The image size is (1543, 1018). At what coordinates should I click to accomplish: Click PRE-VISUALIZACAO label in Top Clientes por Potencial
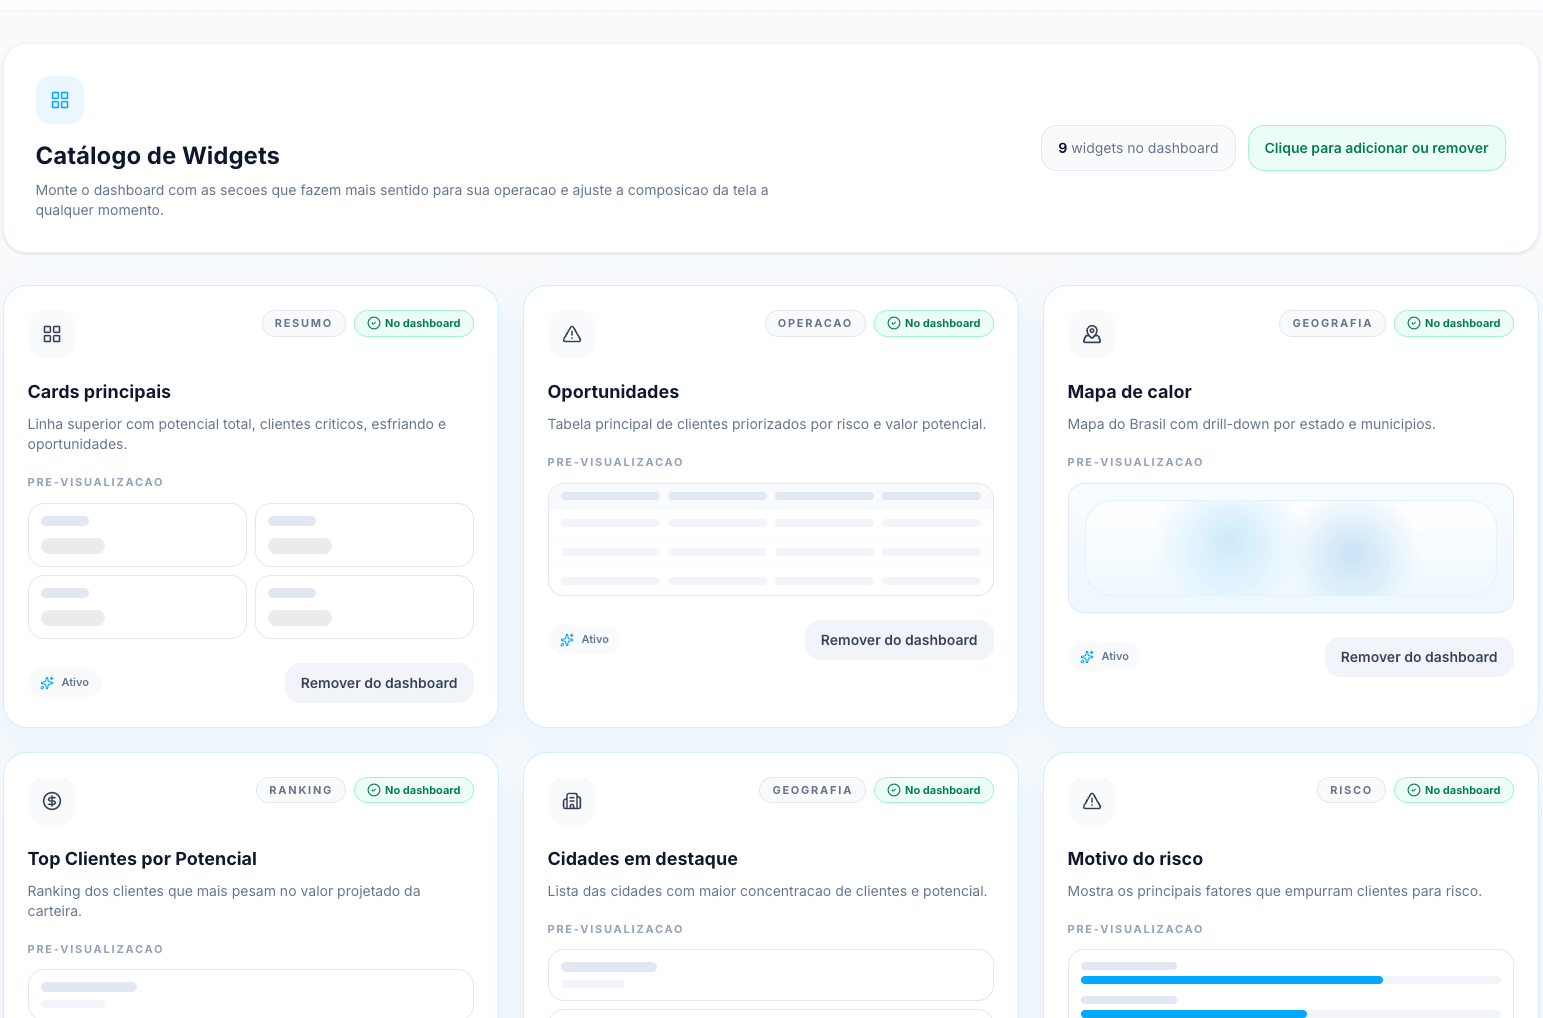95,949
